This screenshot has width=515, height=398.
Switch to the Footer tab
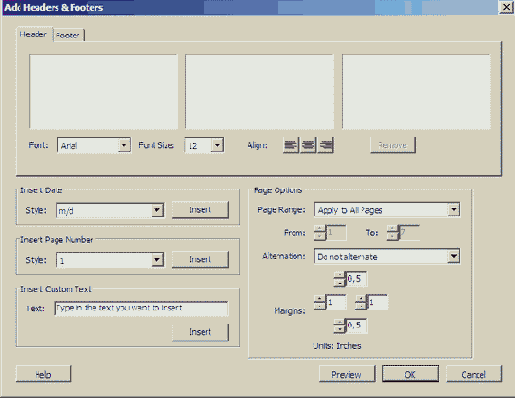click(x=68, y=35)
